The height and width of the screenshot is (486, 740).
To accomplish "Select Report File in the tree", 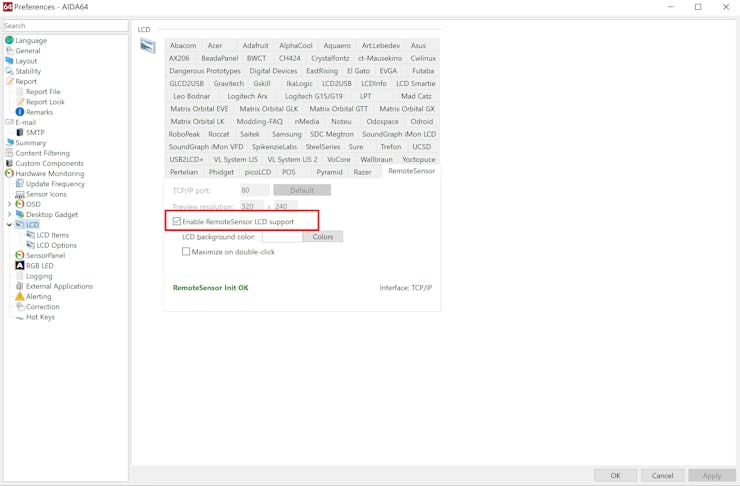I will coord(43,92).
